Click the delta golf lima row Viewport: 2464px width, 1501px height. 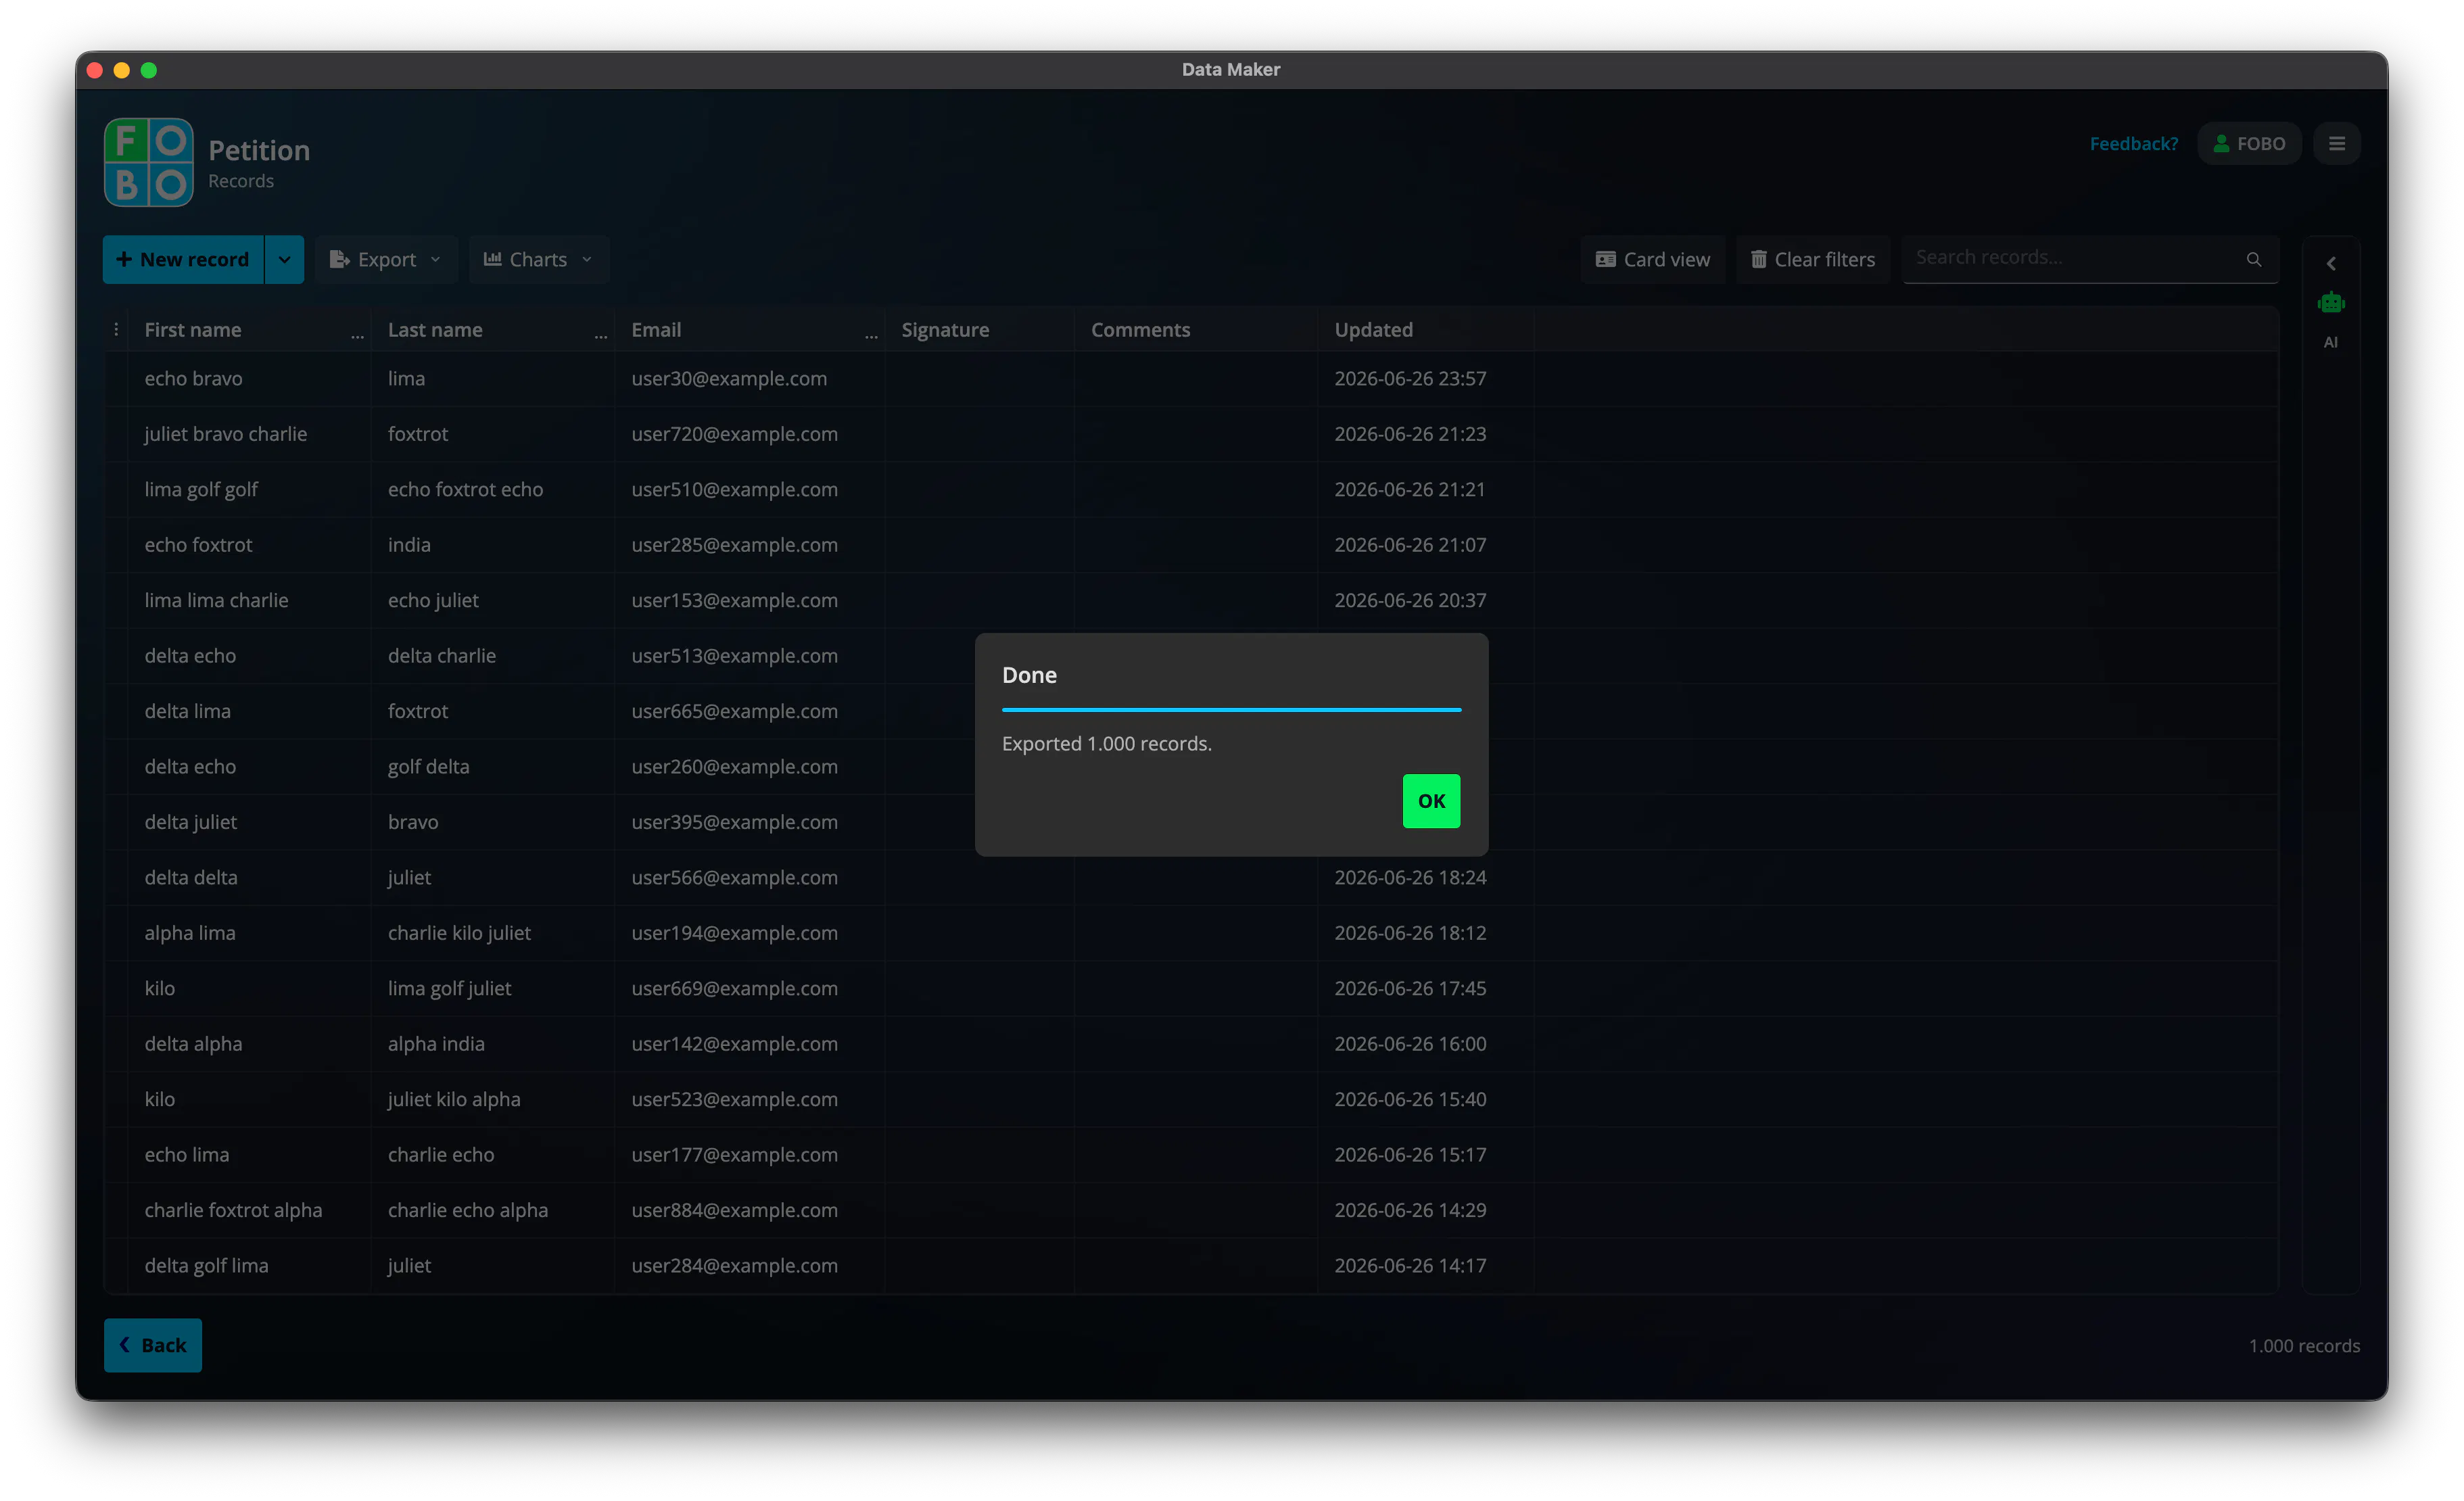click(x=1191, y=1266)
